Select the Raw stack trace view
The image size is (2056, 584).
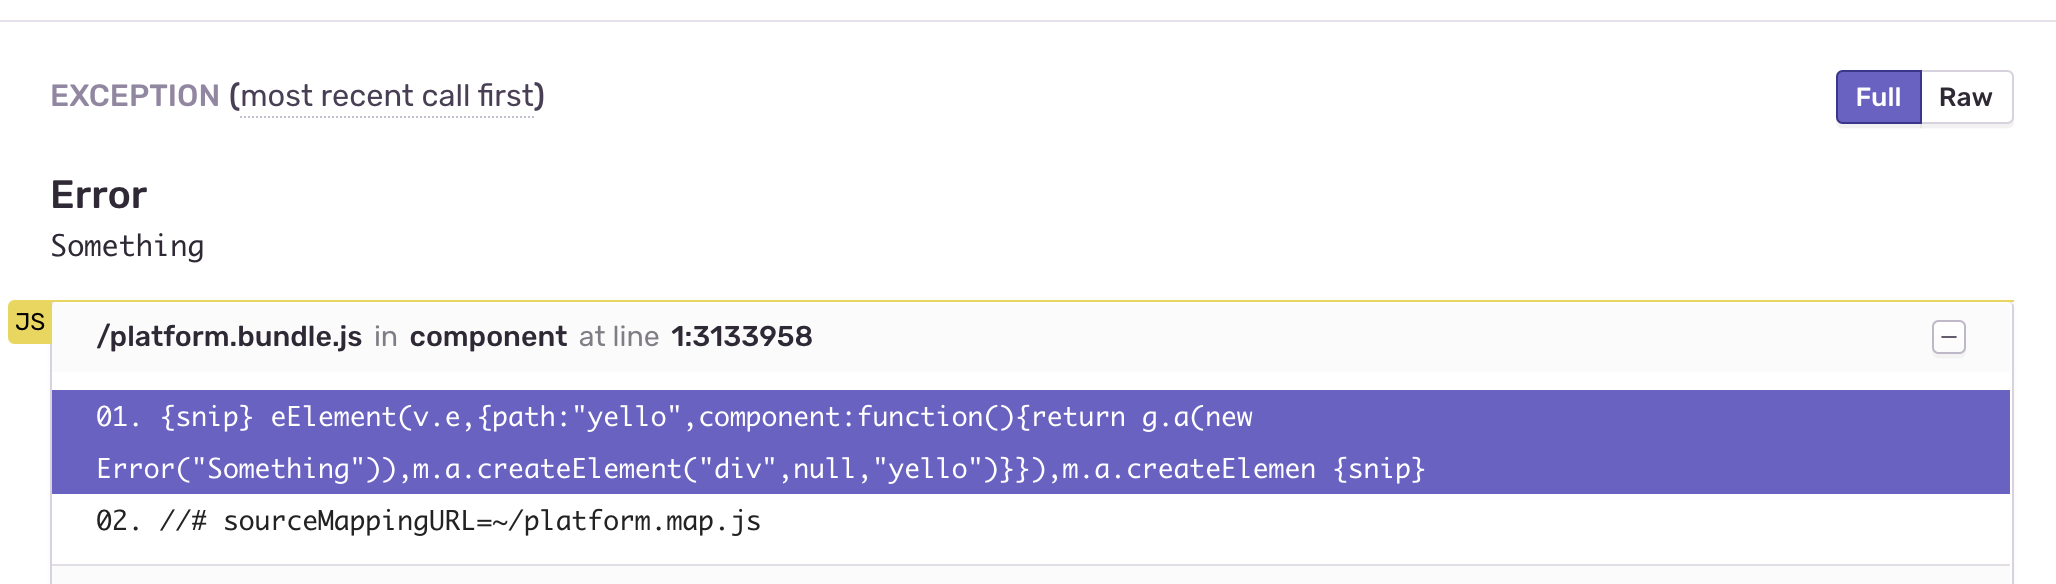click(1965, 97)
